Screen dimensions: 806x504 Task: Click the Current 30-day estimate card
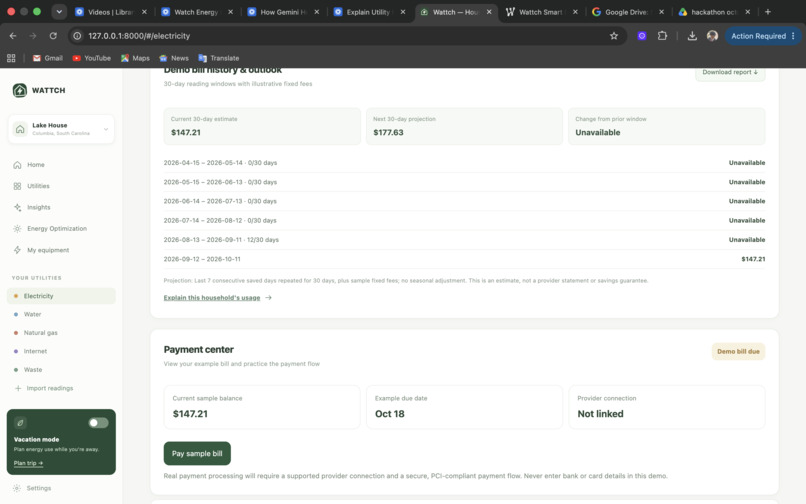tap(262, 127)
